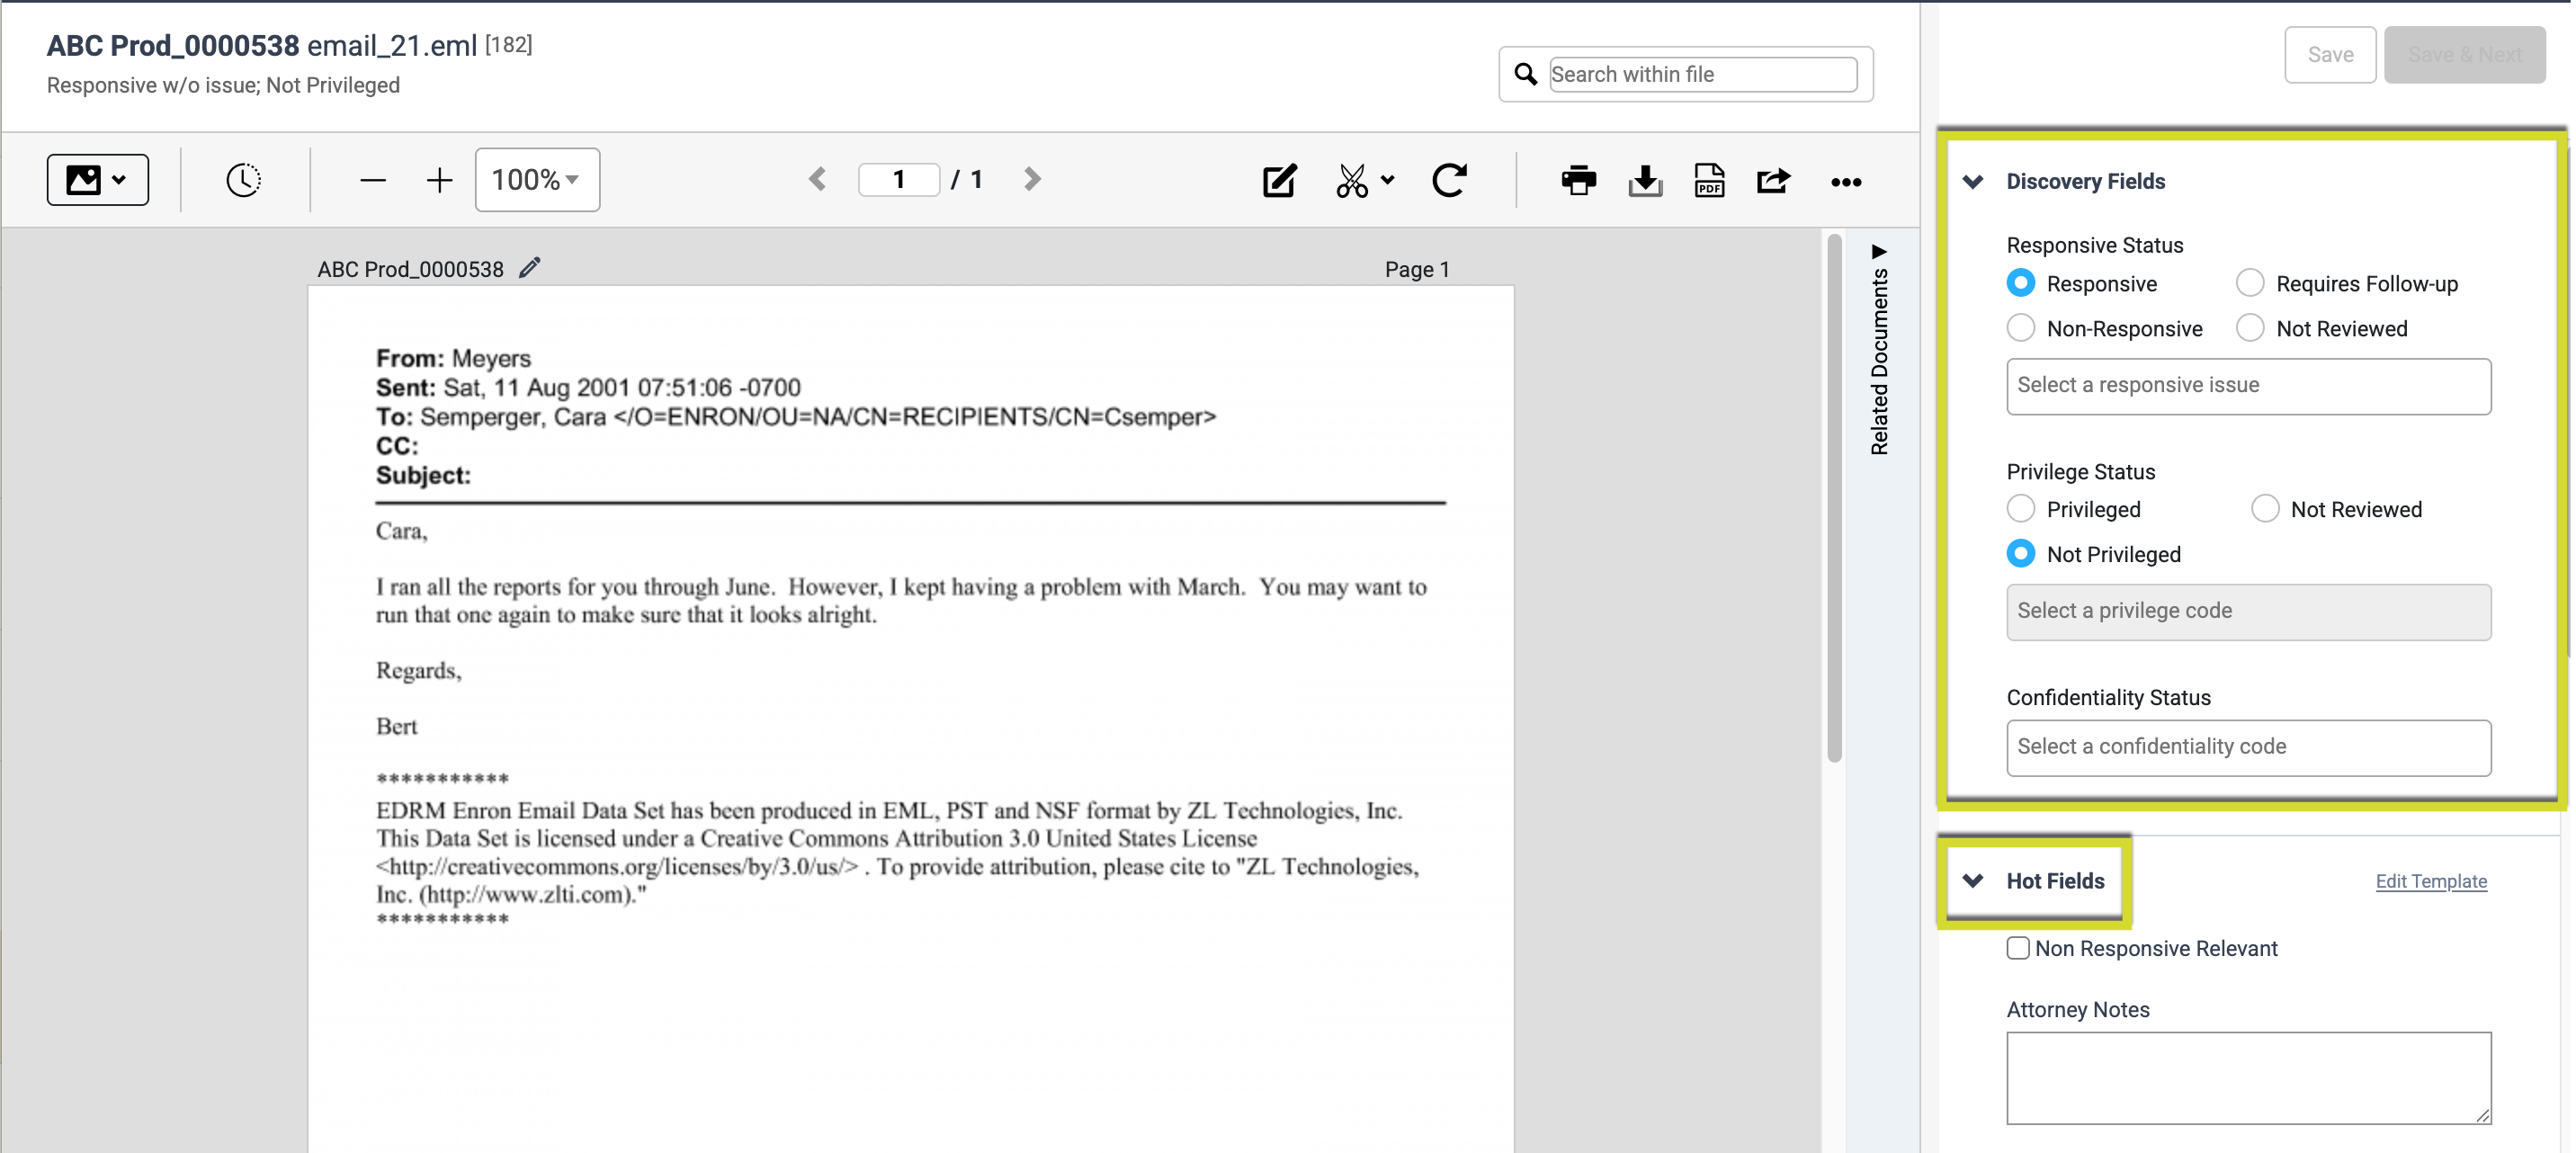Zoom in with the plus icon
2576x1153 pixels.
439,181
